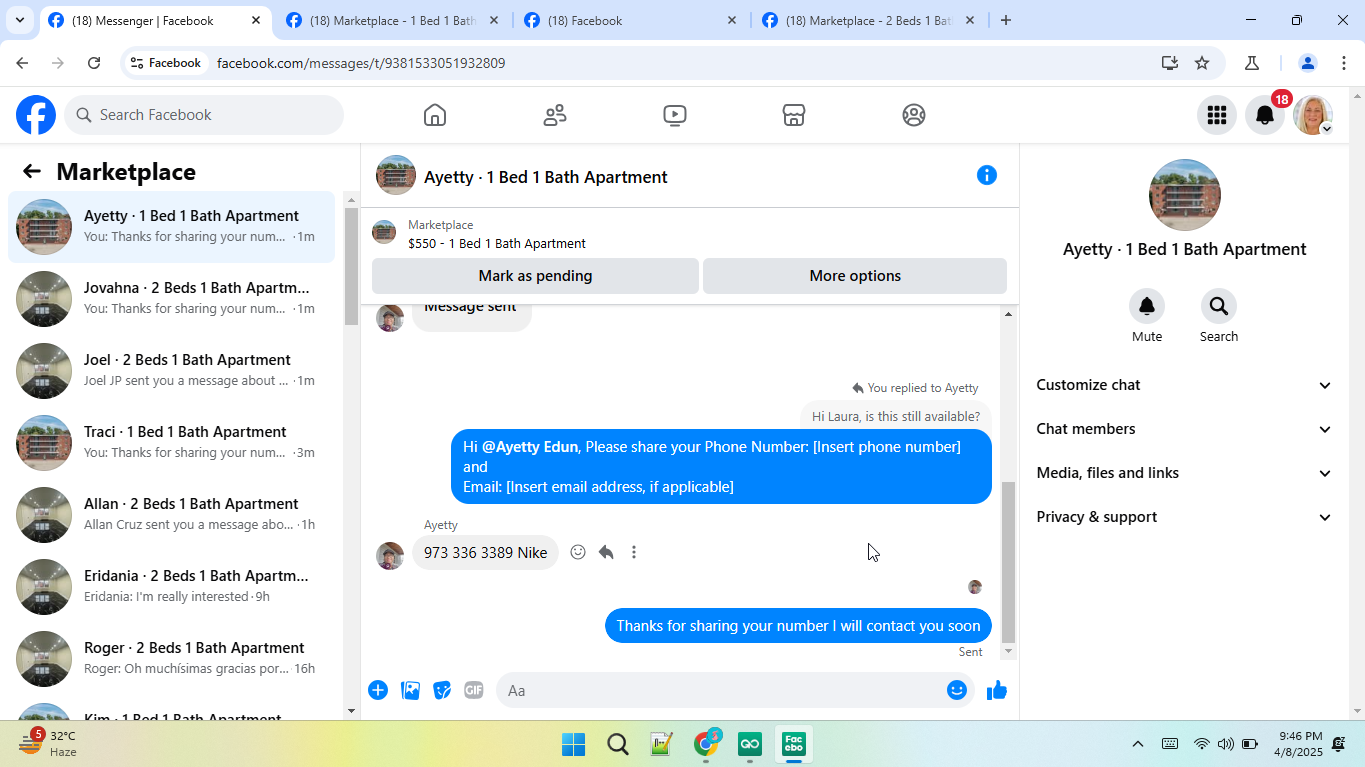This screenshot has width=1365, height=767.
Task: Open Roger 2 Beds 1 Bath conversation
Action: [172, 658]
